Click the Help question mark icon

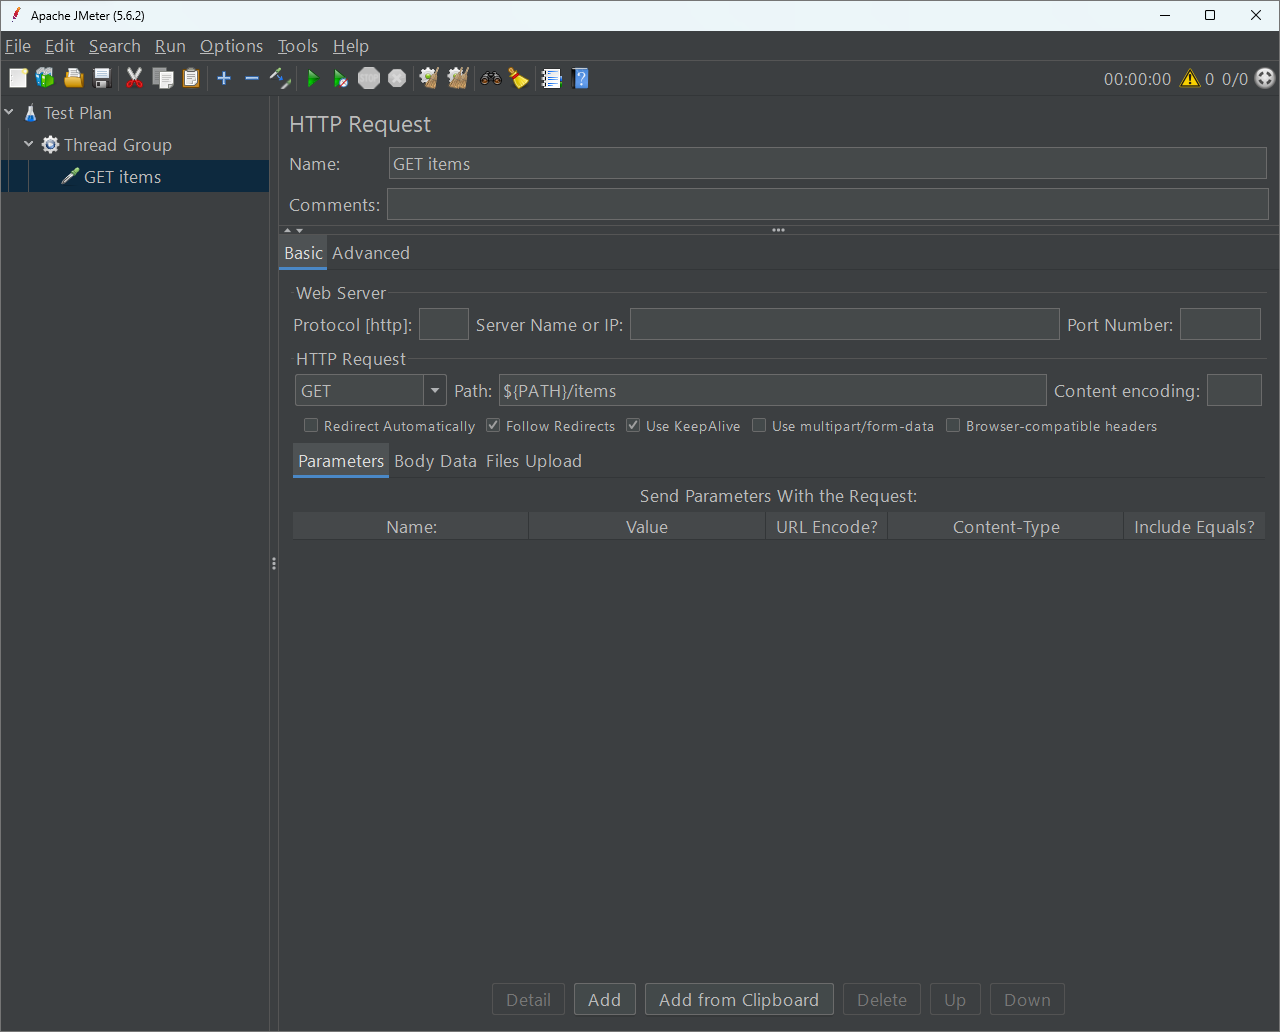580,78
